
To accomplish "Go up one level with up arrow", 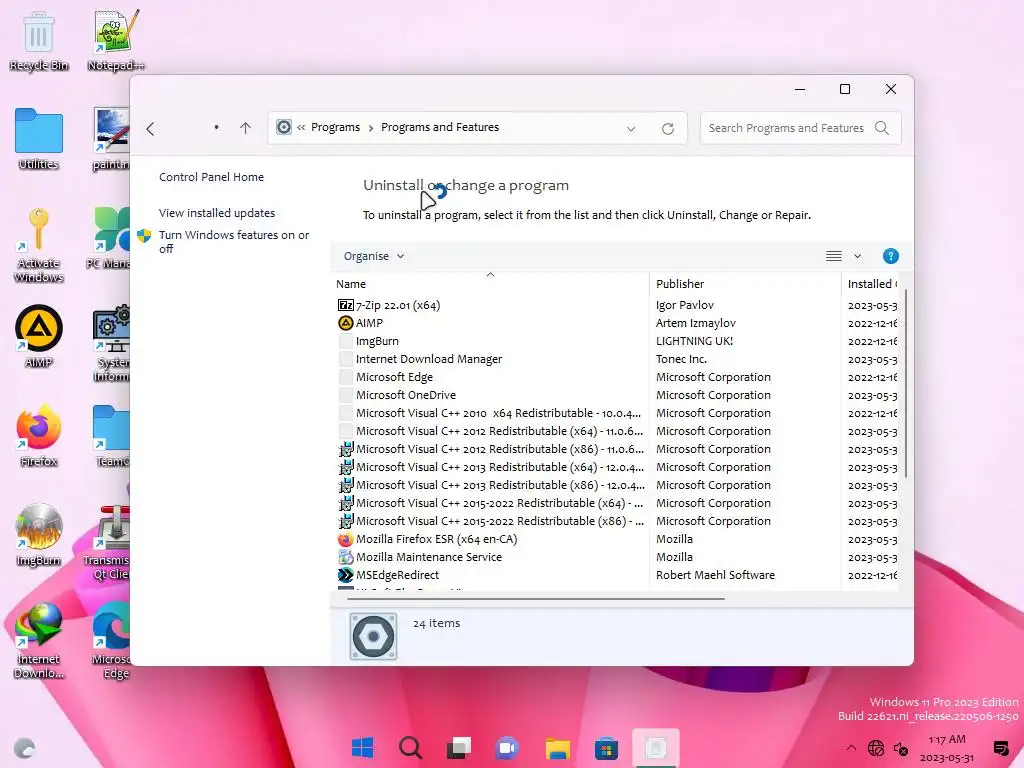I will coord(246,128).
